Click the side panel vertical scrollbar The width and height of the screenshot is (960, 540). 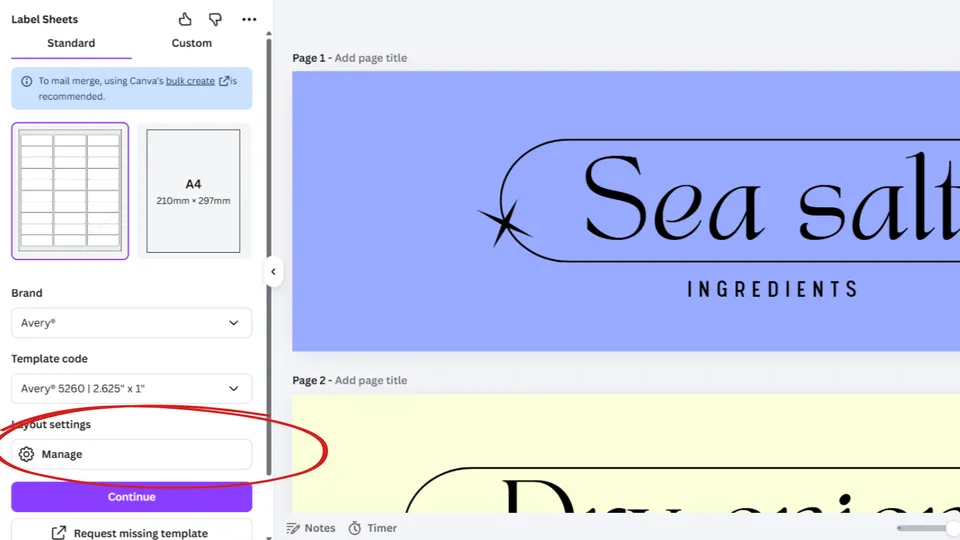tap(269, 257)
